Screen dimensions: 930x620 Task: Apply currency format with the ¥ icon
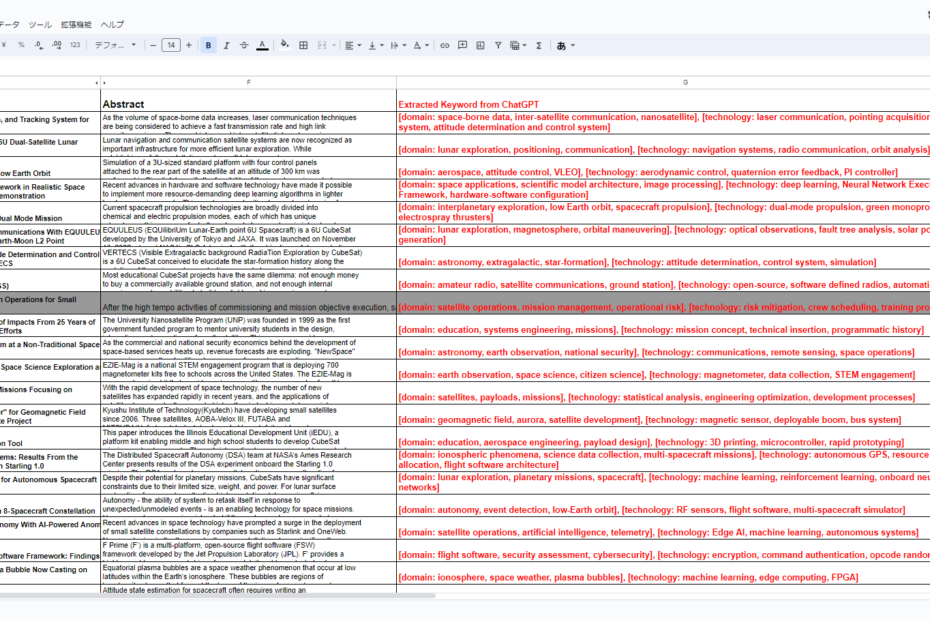(x=4, y=45)
